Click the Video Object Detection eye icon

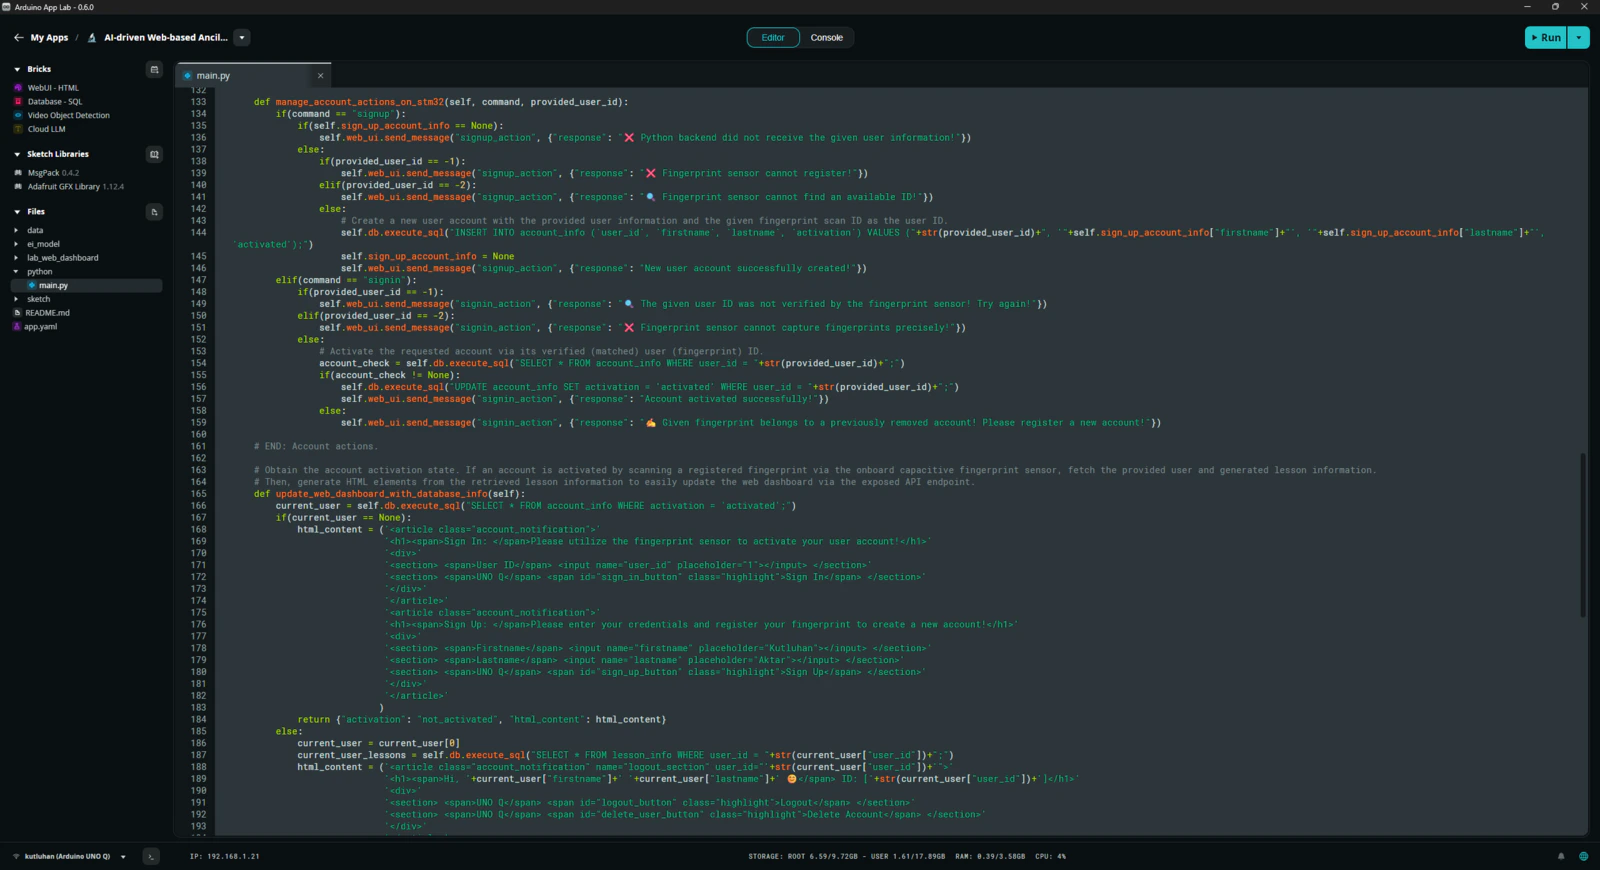point(18,115)
